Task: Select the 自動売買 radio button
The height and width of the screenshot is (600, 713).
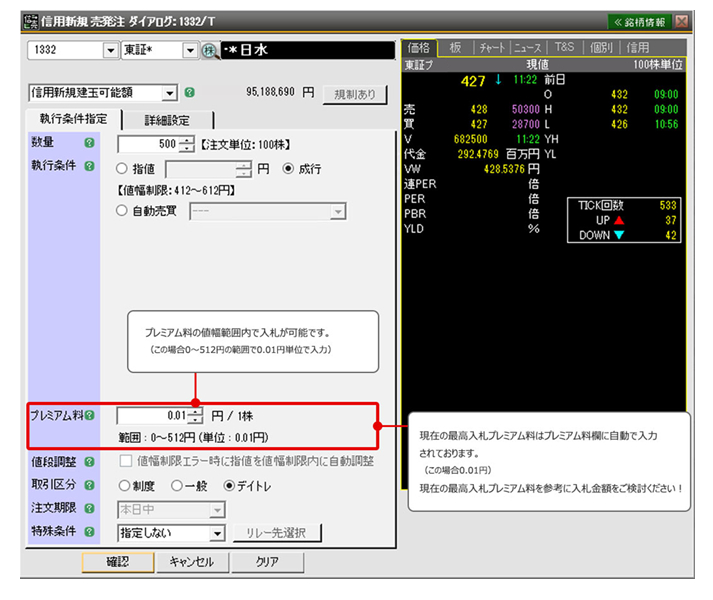Action: [121, 211]
